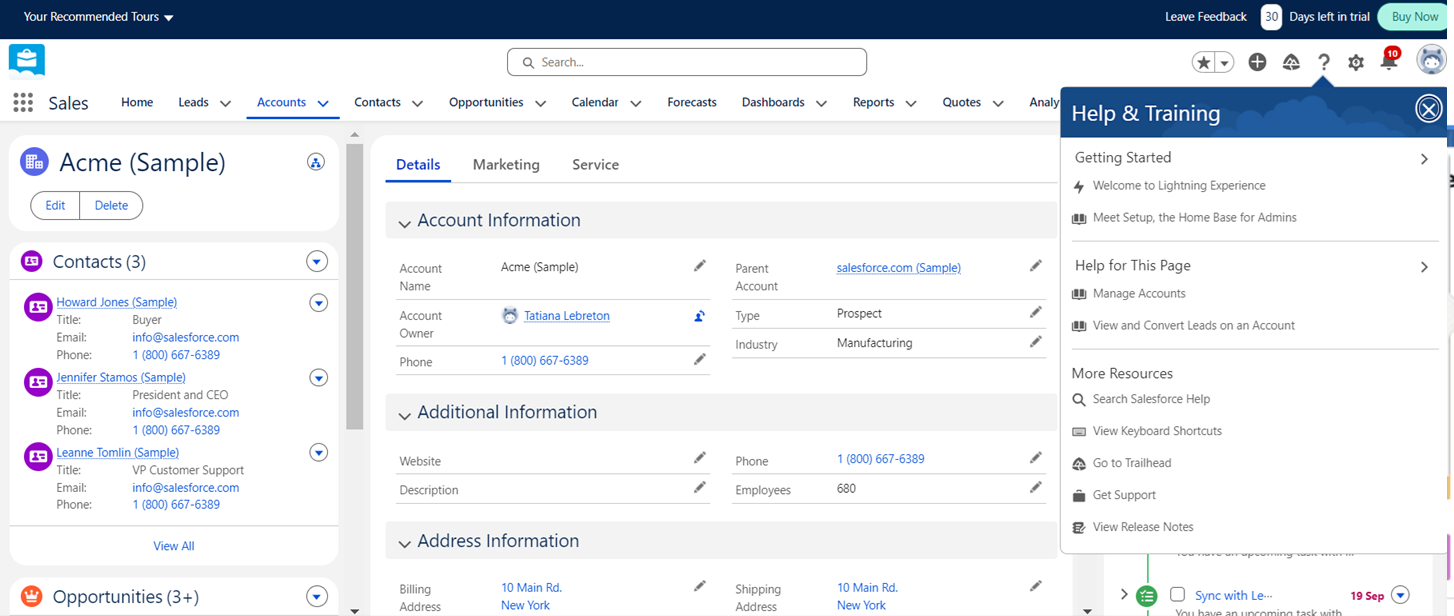Click inside the global Search box
Viewport: 1454px width, 616px height.
tap(686, 62)
